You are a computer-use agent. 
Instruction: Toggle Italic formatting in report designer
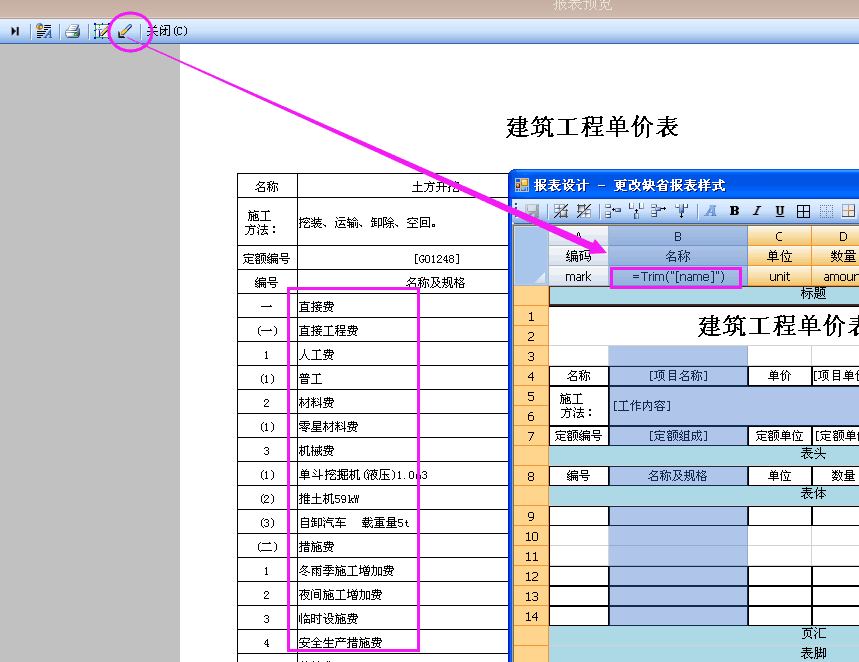point(756,211)
